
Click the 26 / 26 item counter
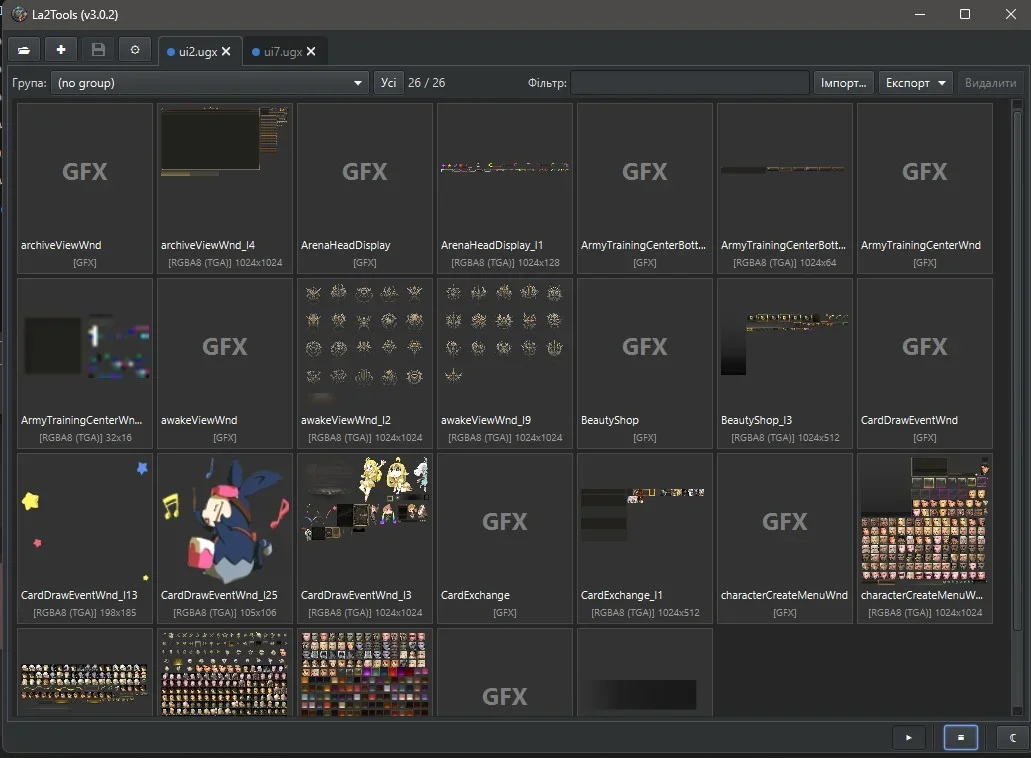coord(426,83)
